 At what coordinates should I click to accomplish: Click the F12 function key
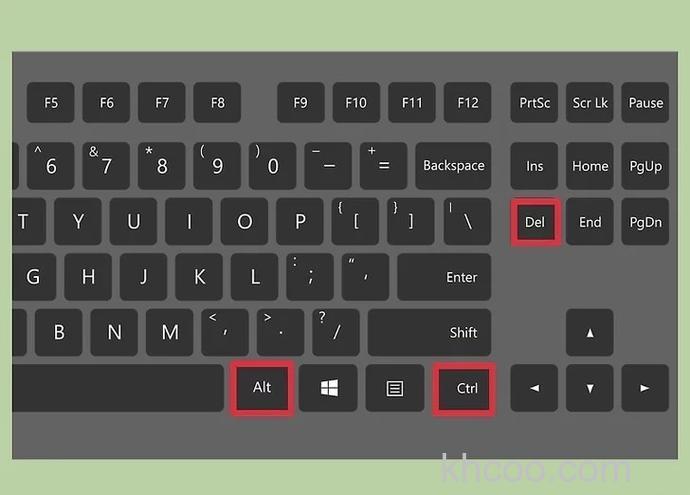tap(467, 103)
